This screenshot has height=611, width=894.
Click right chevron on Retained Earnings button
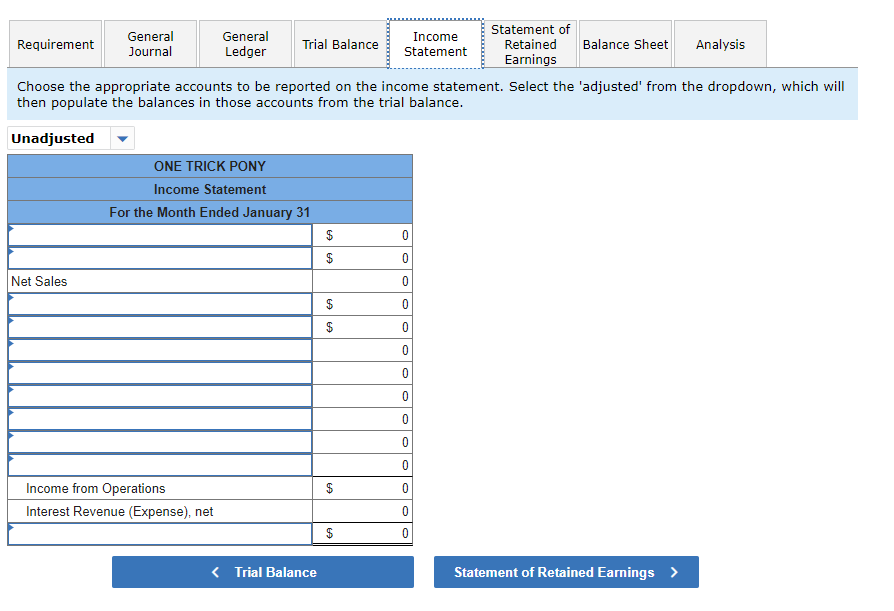click(x=674, y=572)
